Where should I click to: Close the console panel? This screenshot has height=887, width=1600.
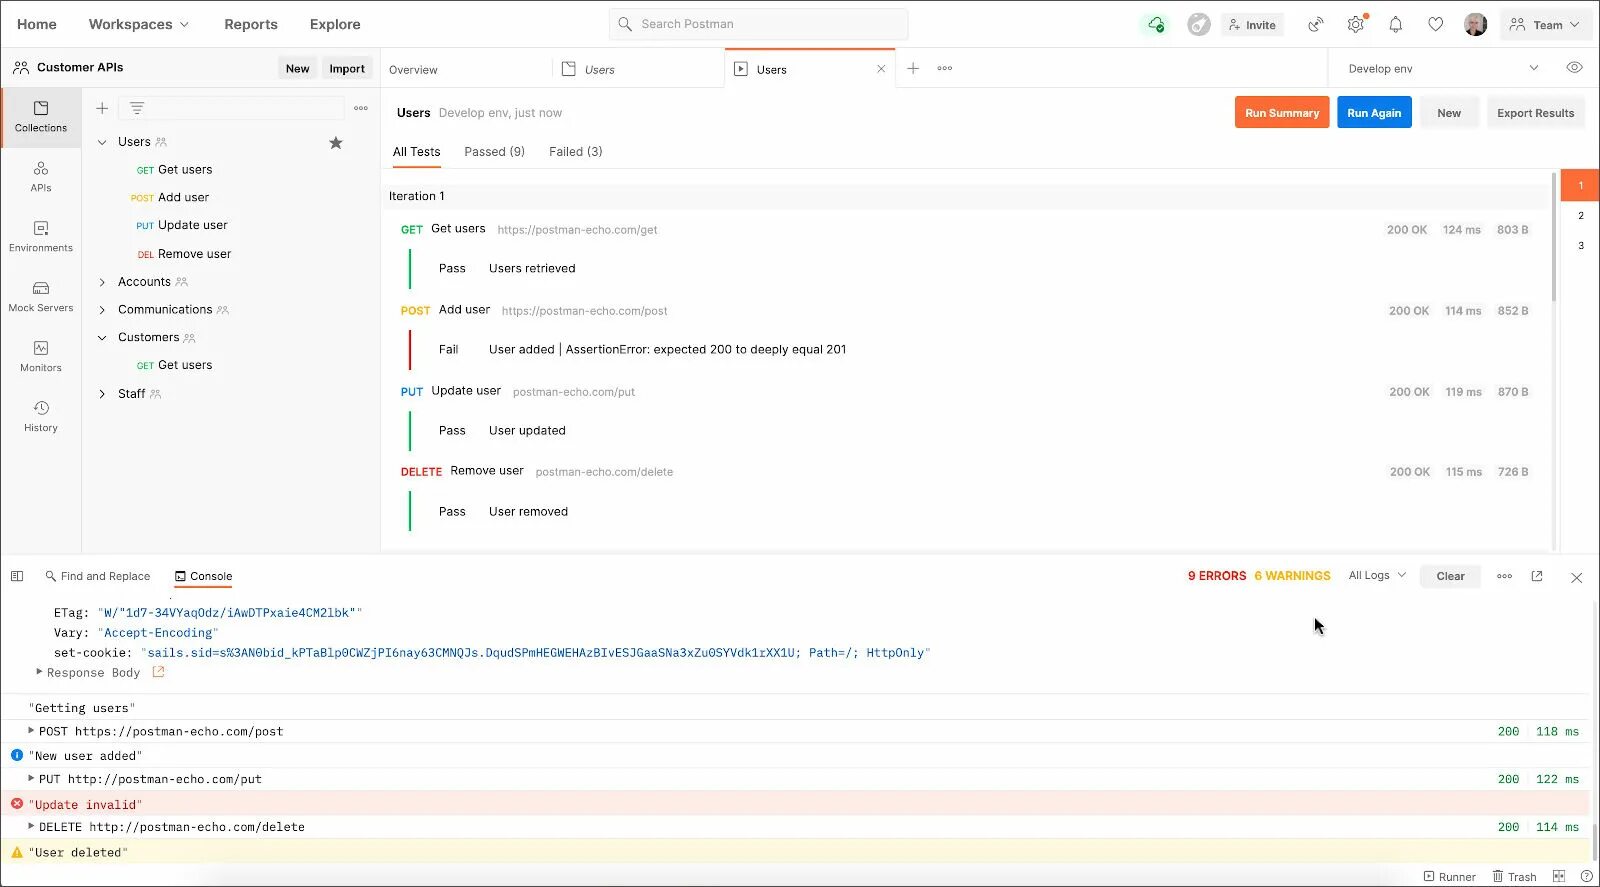pos(1576,577)
